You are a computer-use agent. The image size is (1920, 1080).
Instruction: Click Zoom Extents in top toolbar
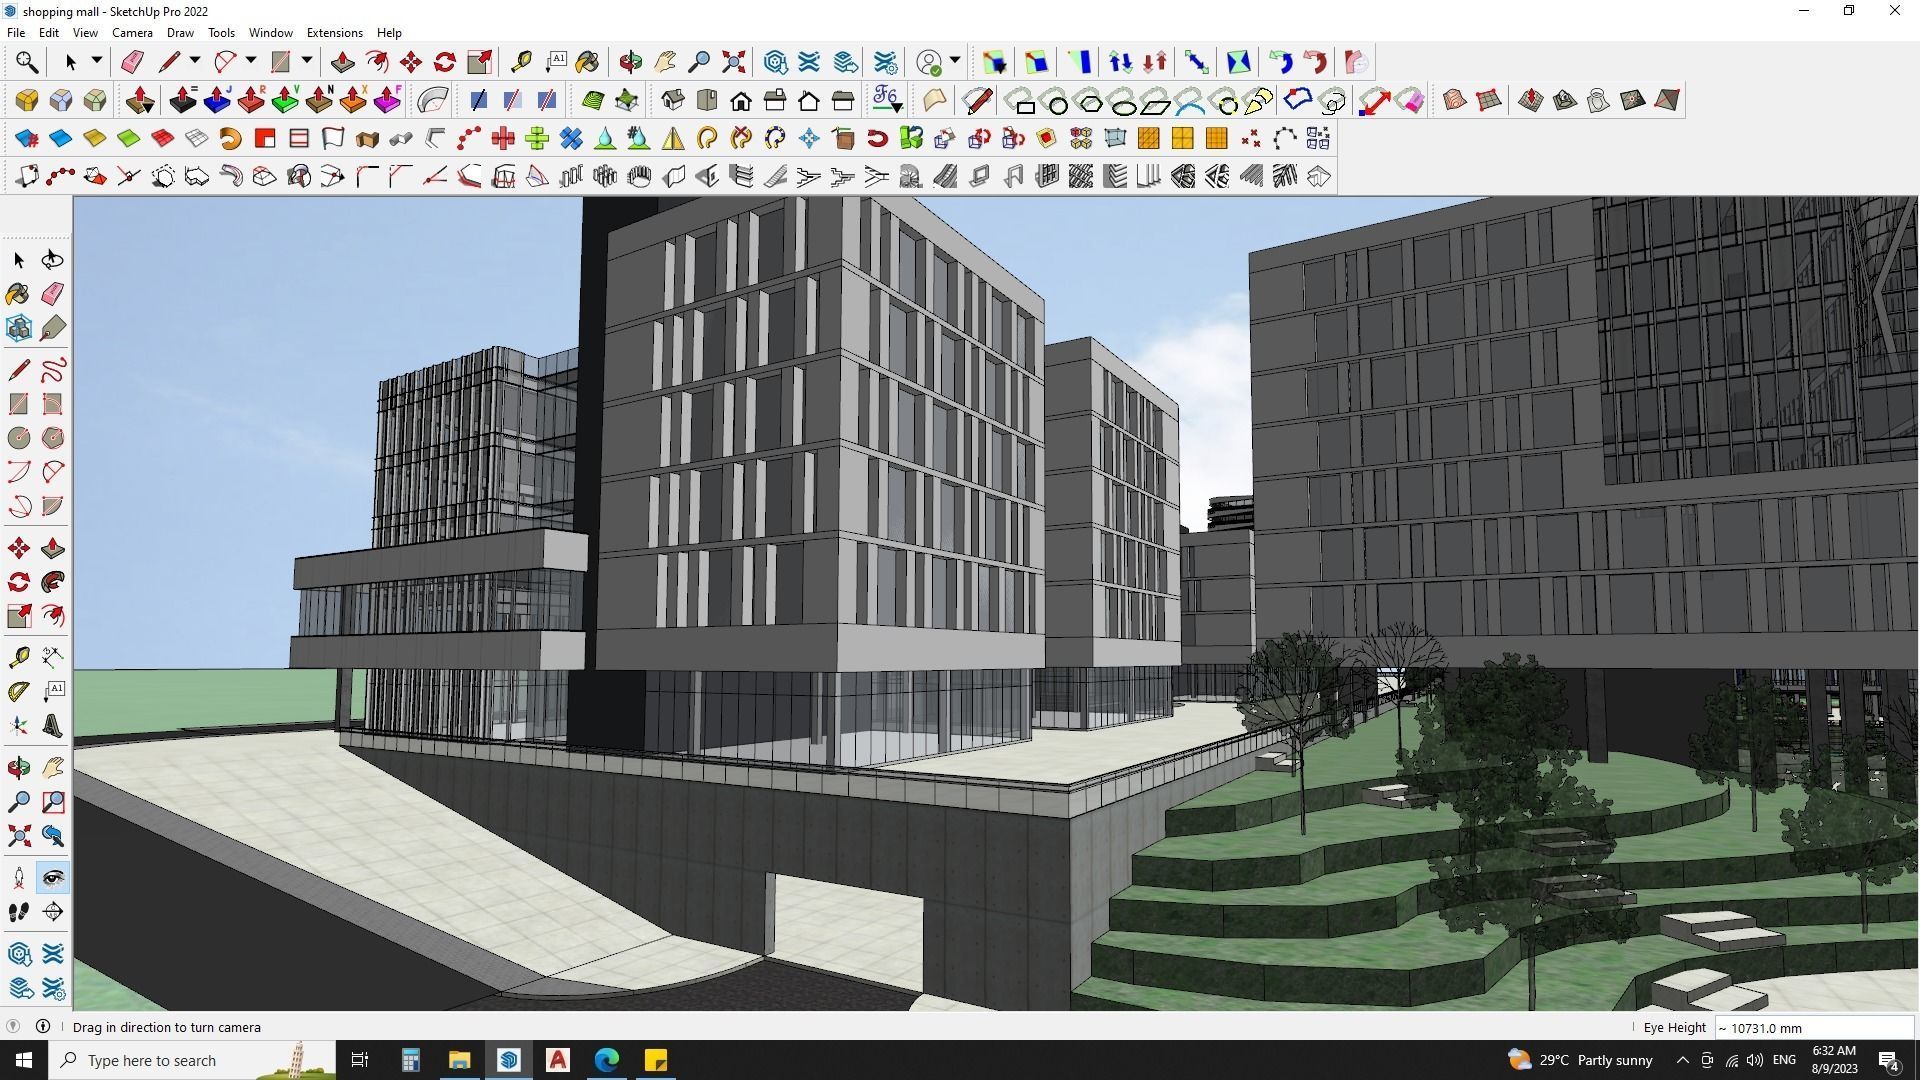coord(733,62)
